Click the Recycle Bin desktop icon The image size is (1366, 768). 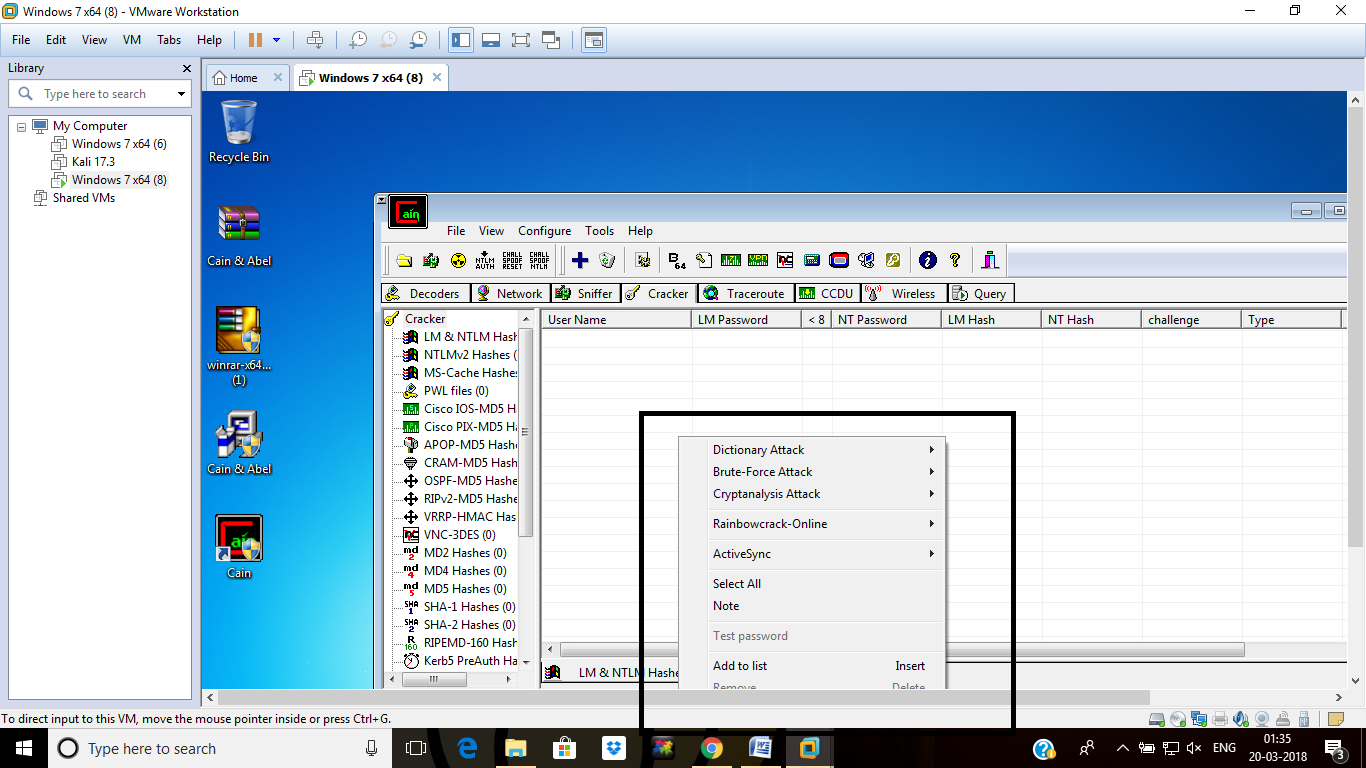pos(239,132)
